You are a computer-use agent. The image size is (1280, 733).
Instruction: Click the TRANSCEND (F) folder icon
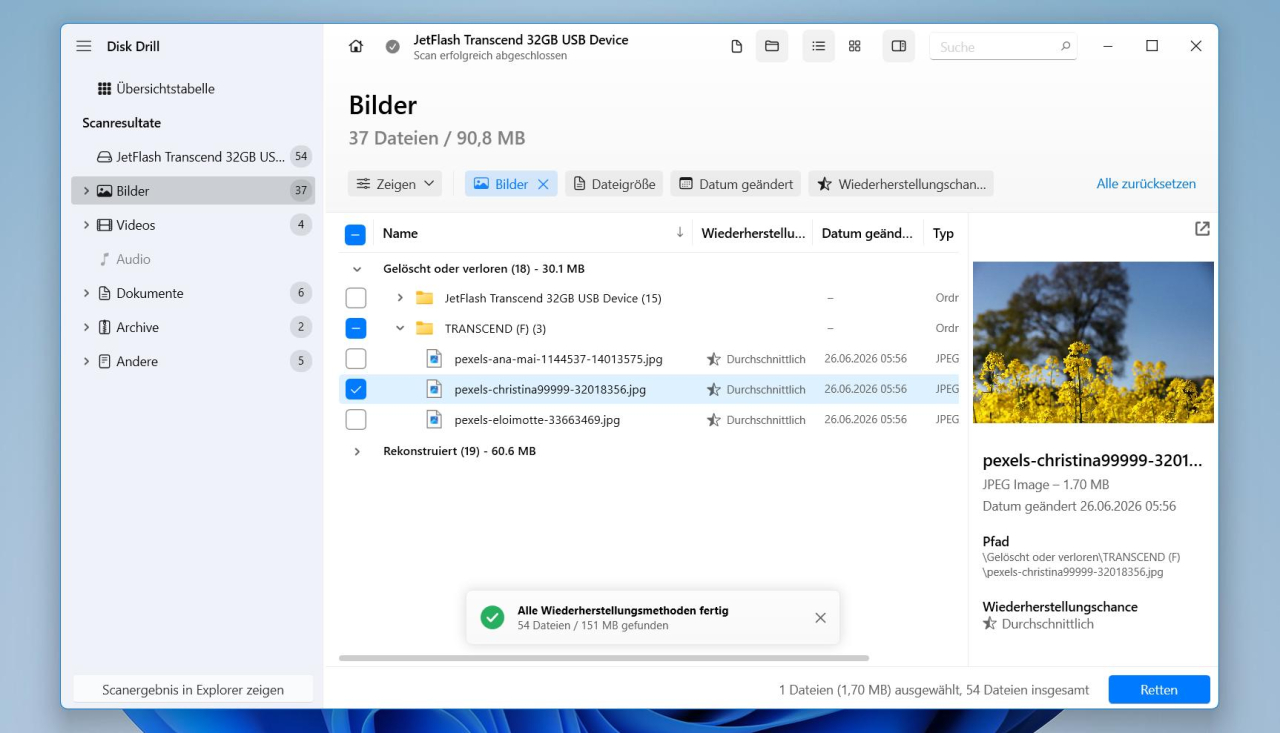click(425, 328)
